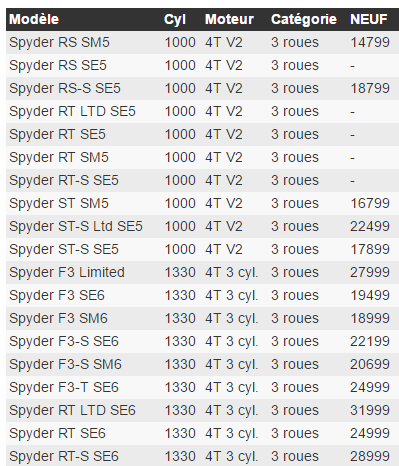Select the Catégorie column header
399x466 pixels.
click(x=304, y=19)
